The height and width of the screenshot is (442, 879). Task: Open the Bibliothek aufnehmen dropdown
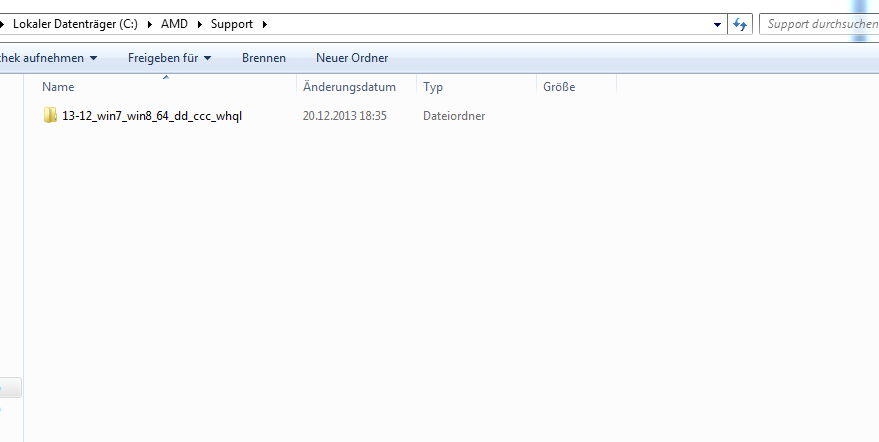(49, 58)
